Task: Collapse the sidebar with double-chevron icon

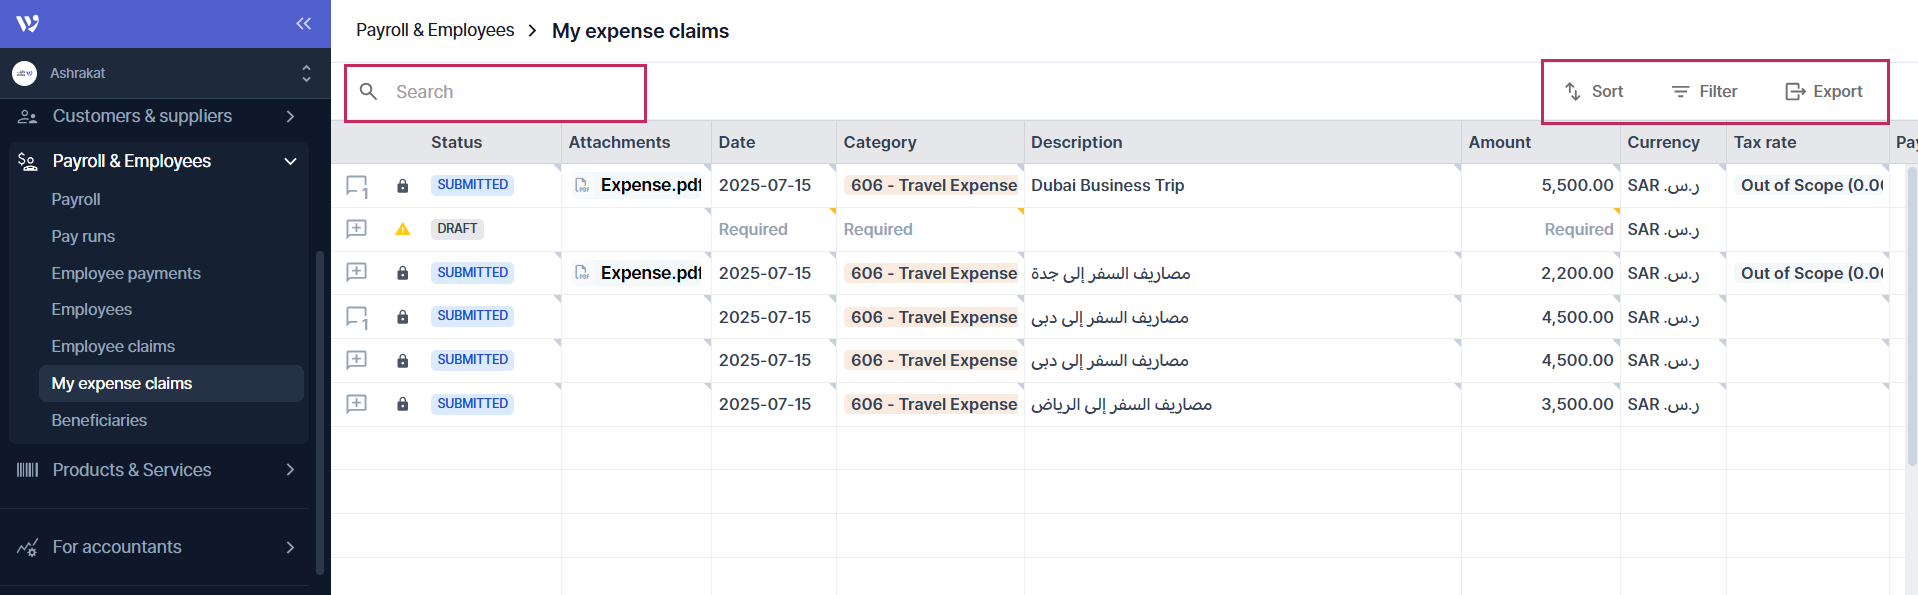Action: pos(303,23)
